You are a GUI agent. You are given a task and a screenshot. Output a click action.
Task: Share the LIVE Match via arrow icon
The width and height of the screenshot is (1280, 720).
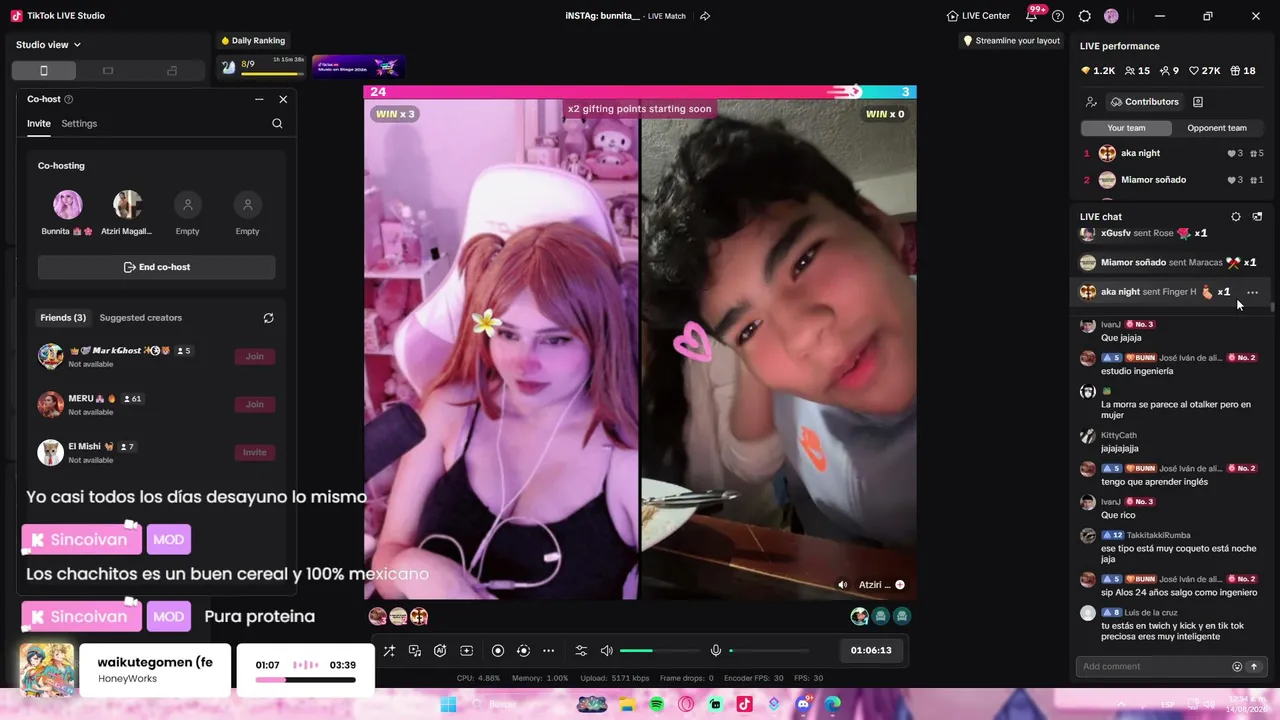click(705, 16)
